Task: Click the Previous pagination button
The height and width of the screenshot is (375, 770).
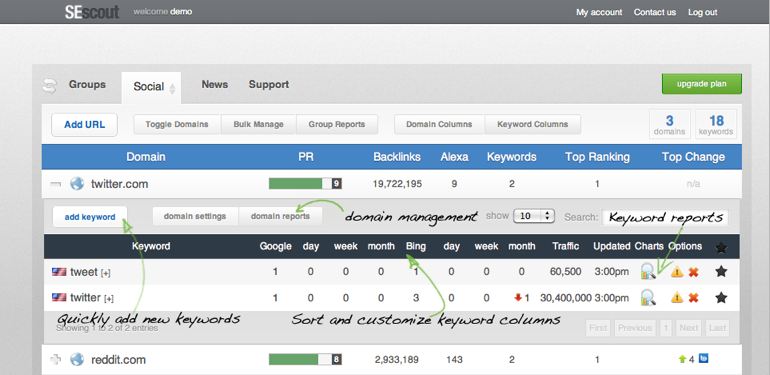Action: 635,328
